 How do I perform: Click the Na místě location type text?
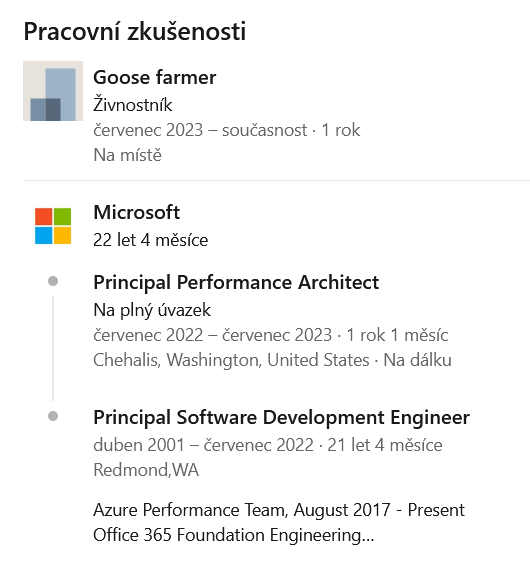point(127,155)
